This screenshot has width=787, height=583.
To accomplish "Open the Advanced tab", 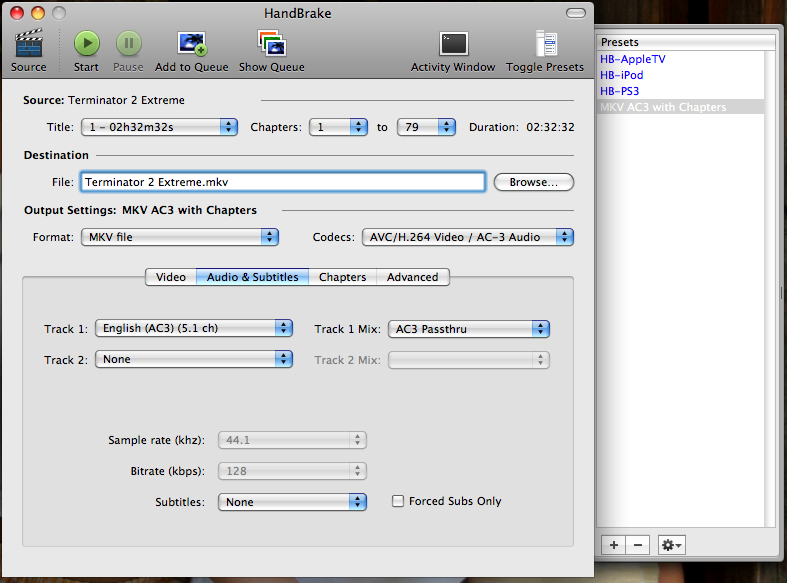I will pyautogui.click(x=413, y=277).
